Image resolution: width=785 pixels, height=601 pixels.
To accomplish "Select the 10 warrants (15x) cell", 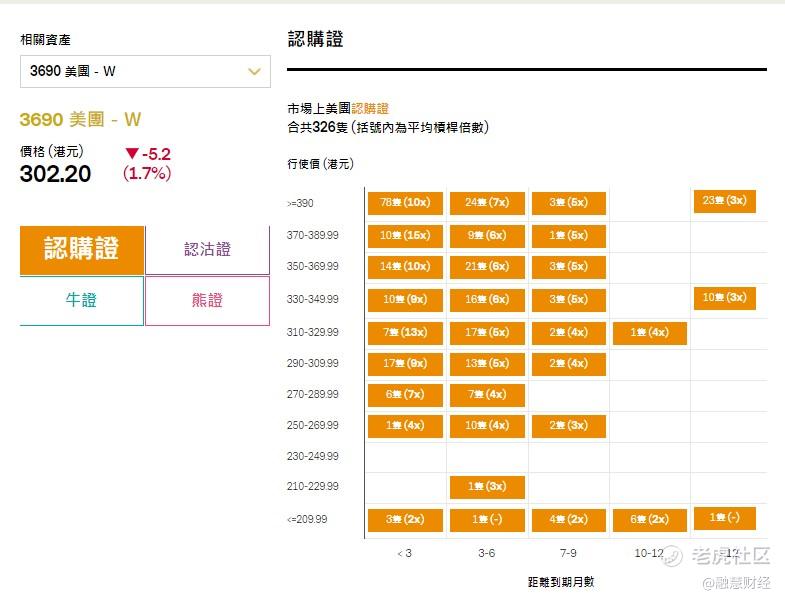I will [x=406, y=236].
